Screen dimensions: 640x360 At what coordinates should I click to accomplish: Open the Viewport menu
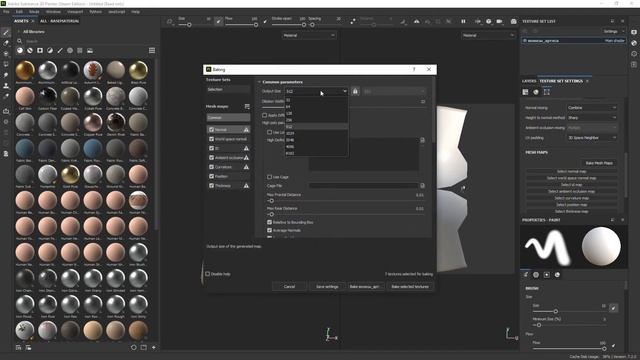[75, 12]
